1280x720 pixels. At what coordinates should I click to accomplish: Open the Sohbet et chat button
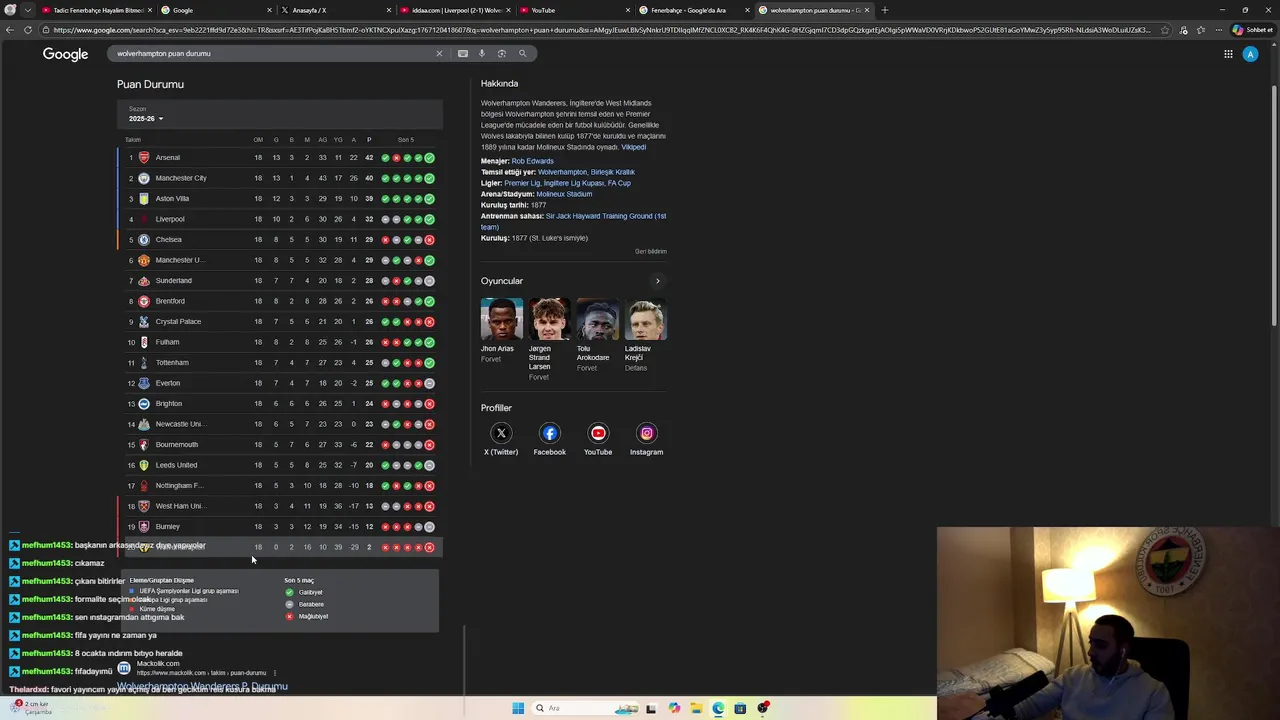[1253, 30]
